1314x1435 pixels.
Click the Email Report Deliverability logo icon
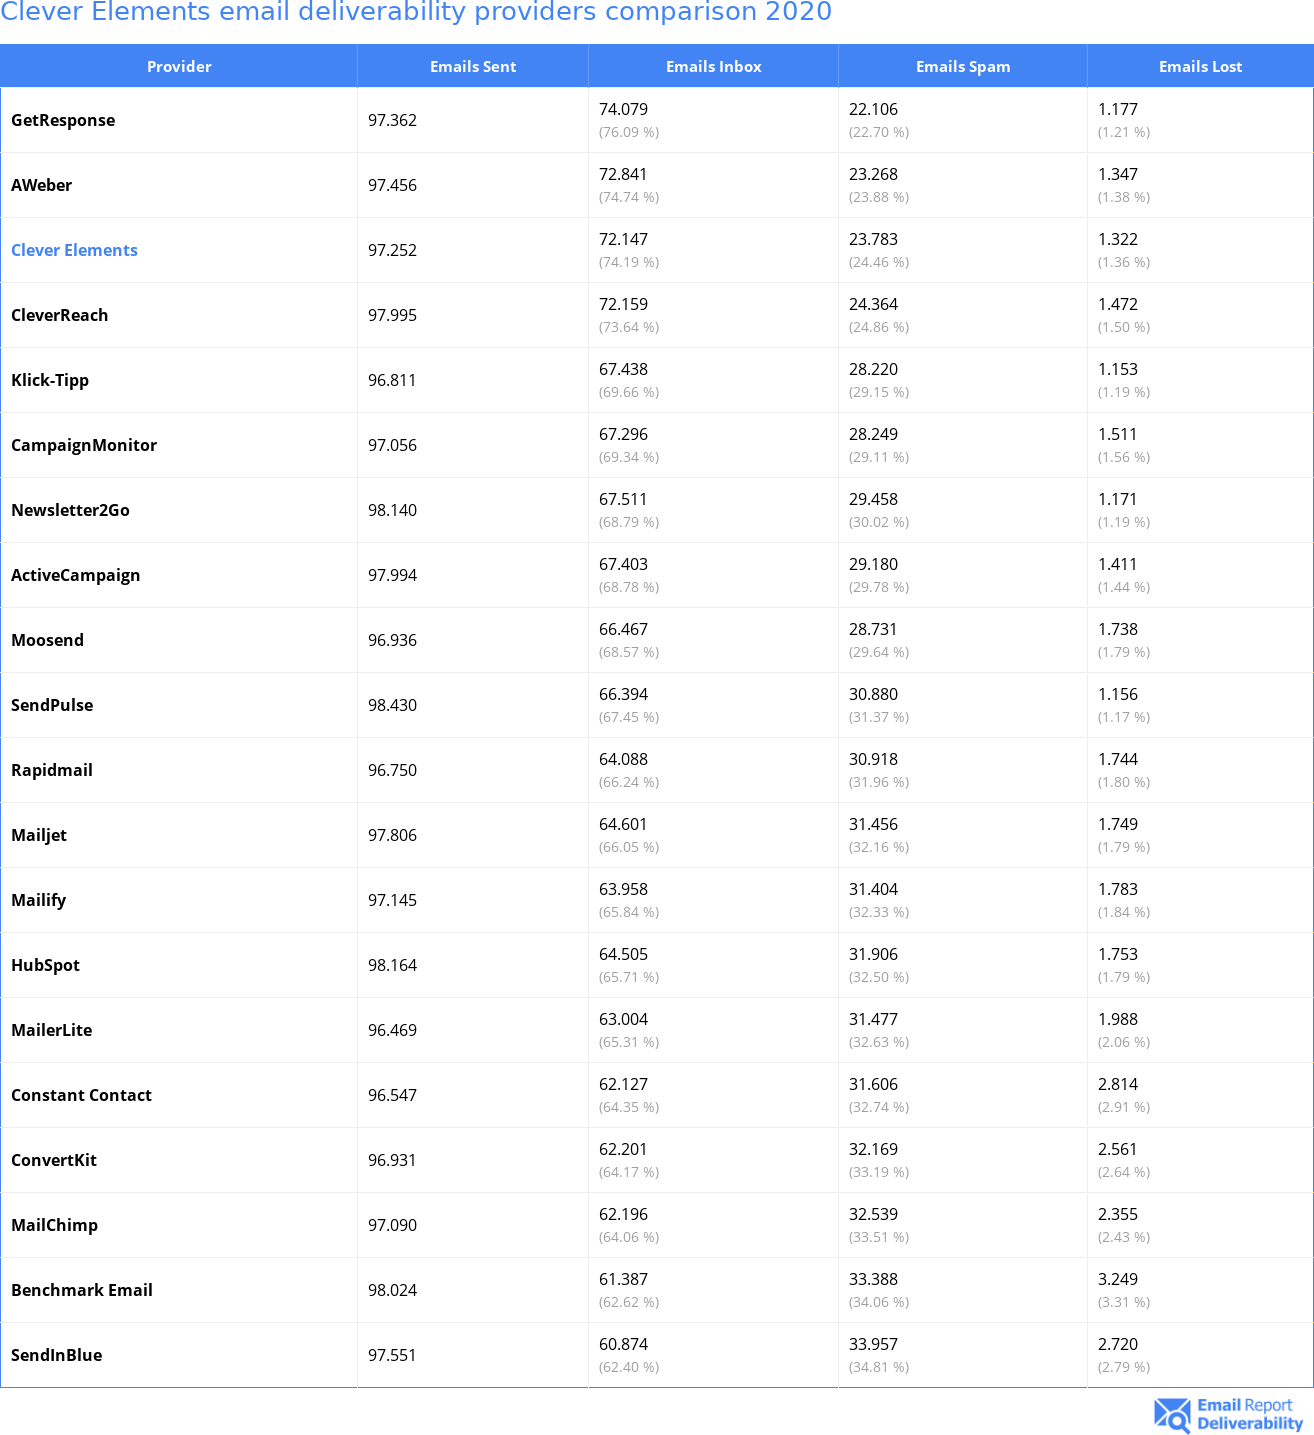[1172, 1415]
